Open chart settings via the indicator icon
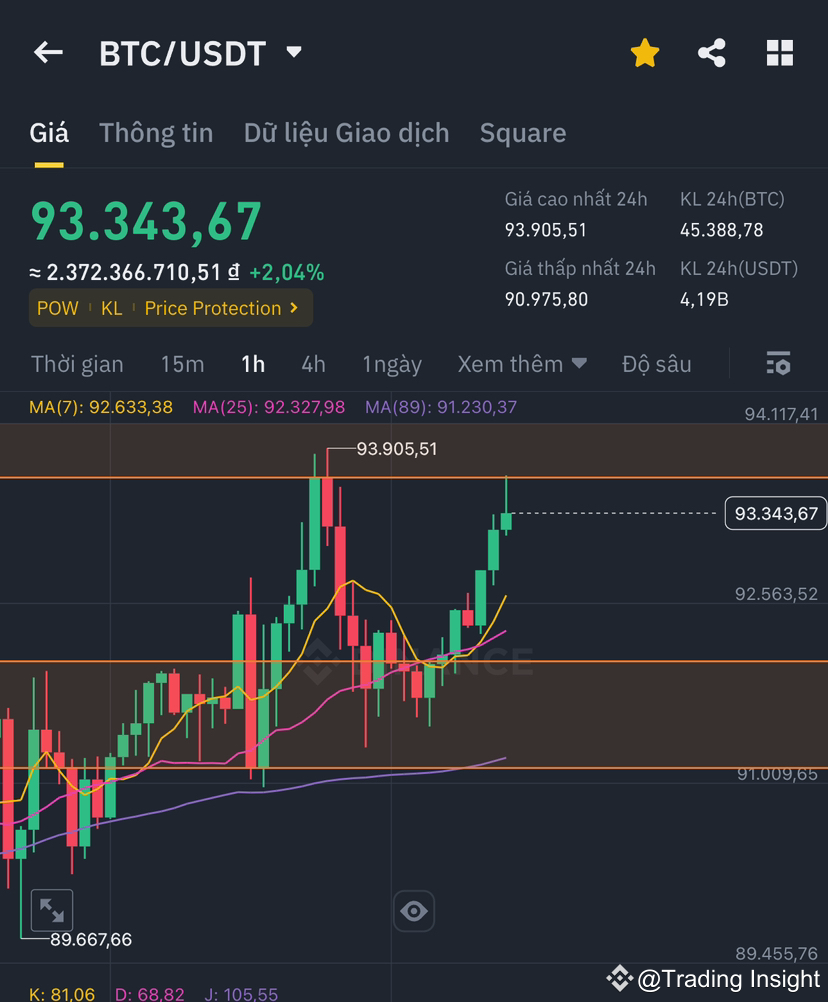 click(778, 364)
